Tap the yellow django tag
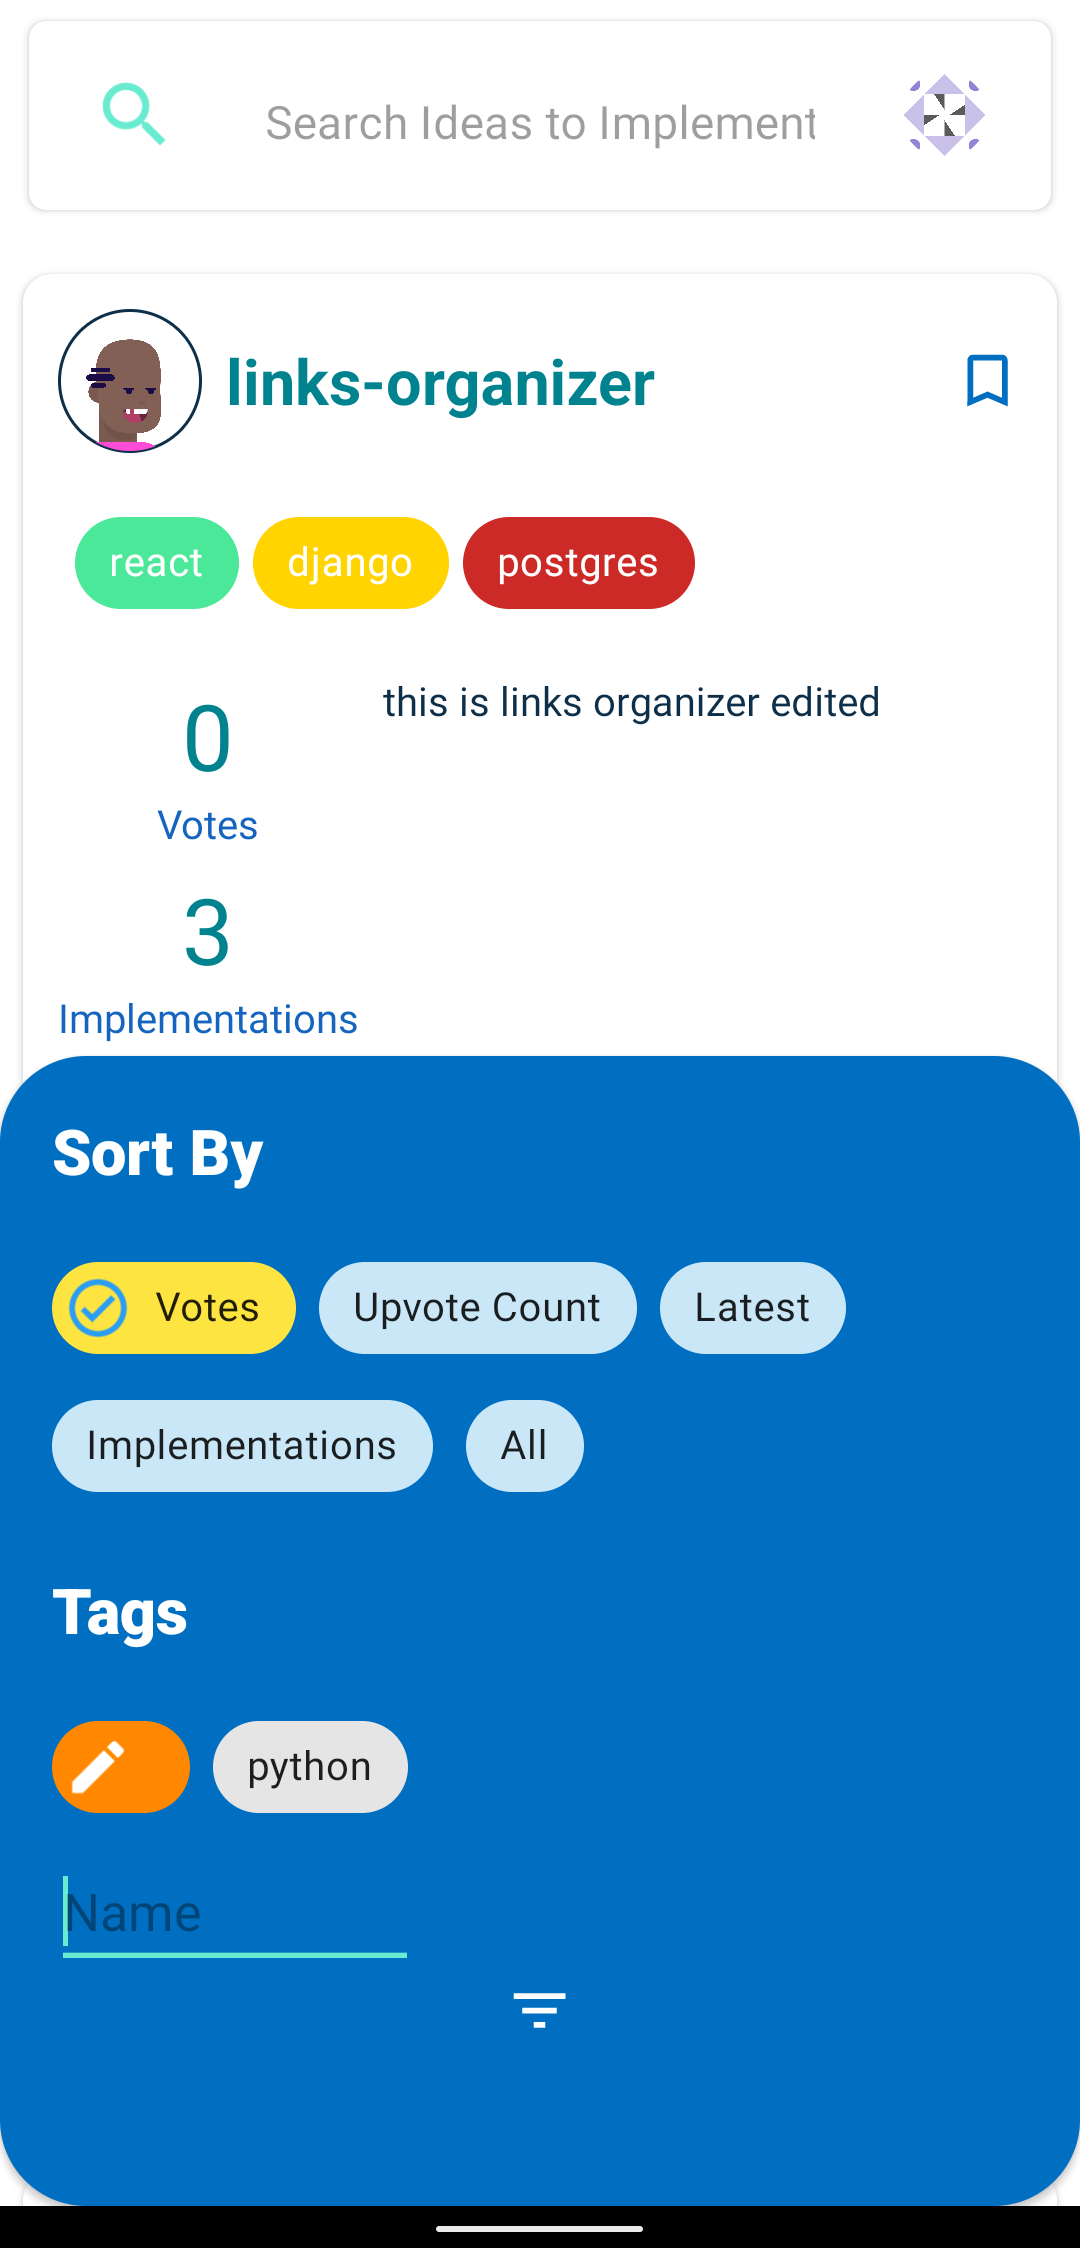 point(350,563)
